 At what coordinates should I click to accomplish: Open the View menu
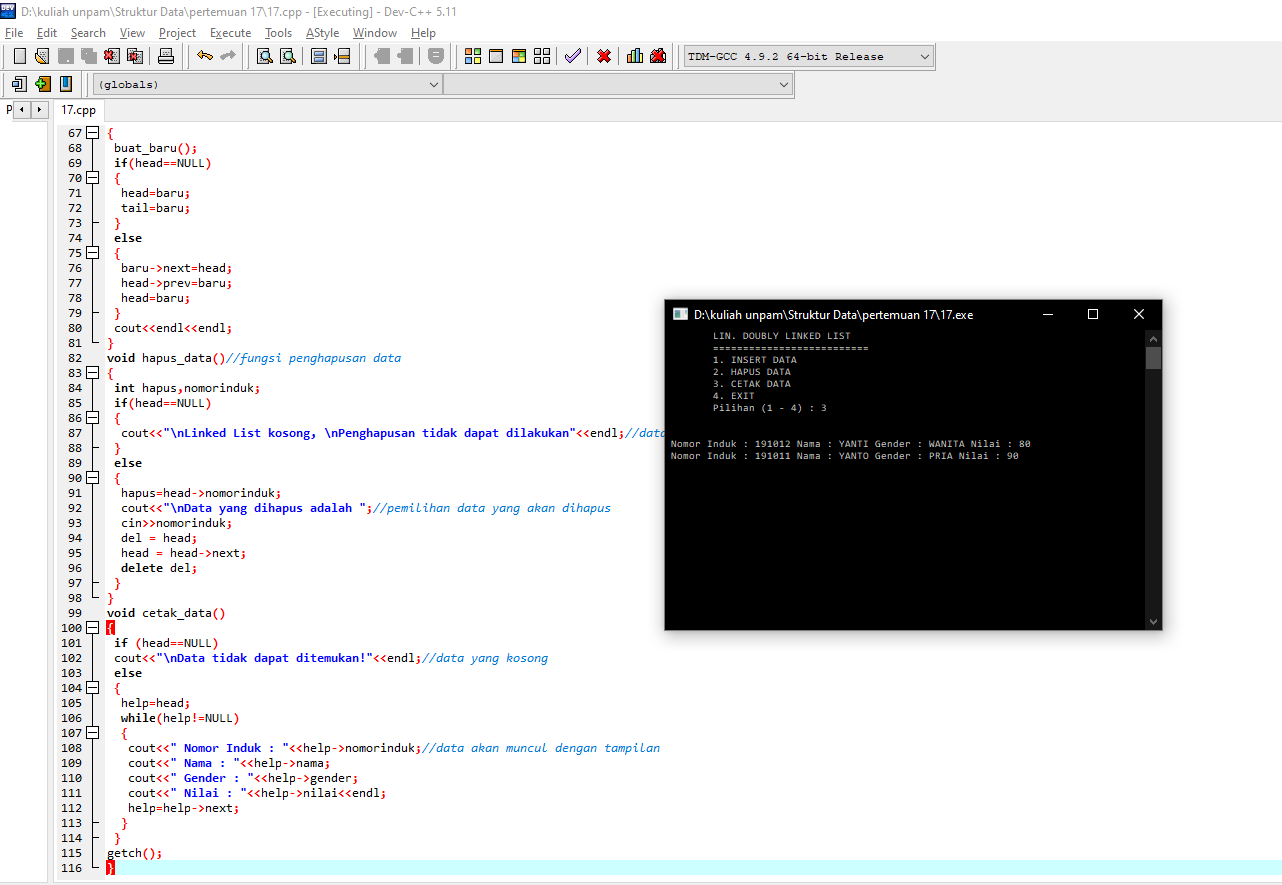132,33
